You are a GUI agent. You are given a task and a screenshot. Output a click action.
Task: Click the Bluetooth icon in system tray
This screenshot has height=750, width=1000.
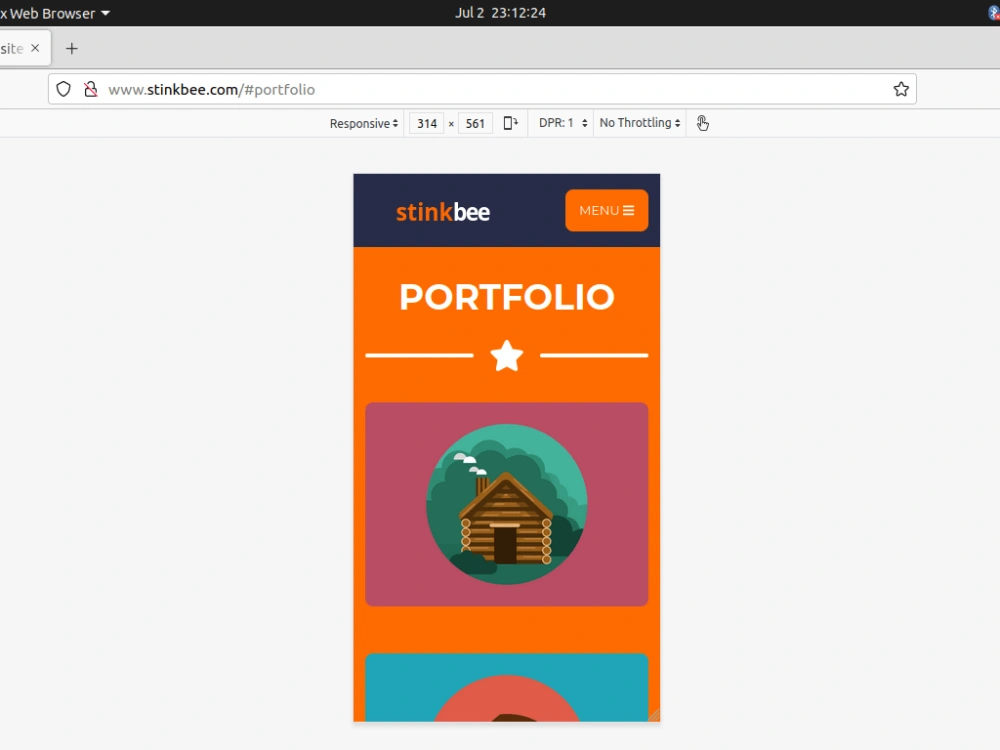pos(994,13)
